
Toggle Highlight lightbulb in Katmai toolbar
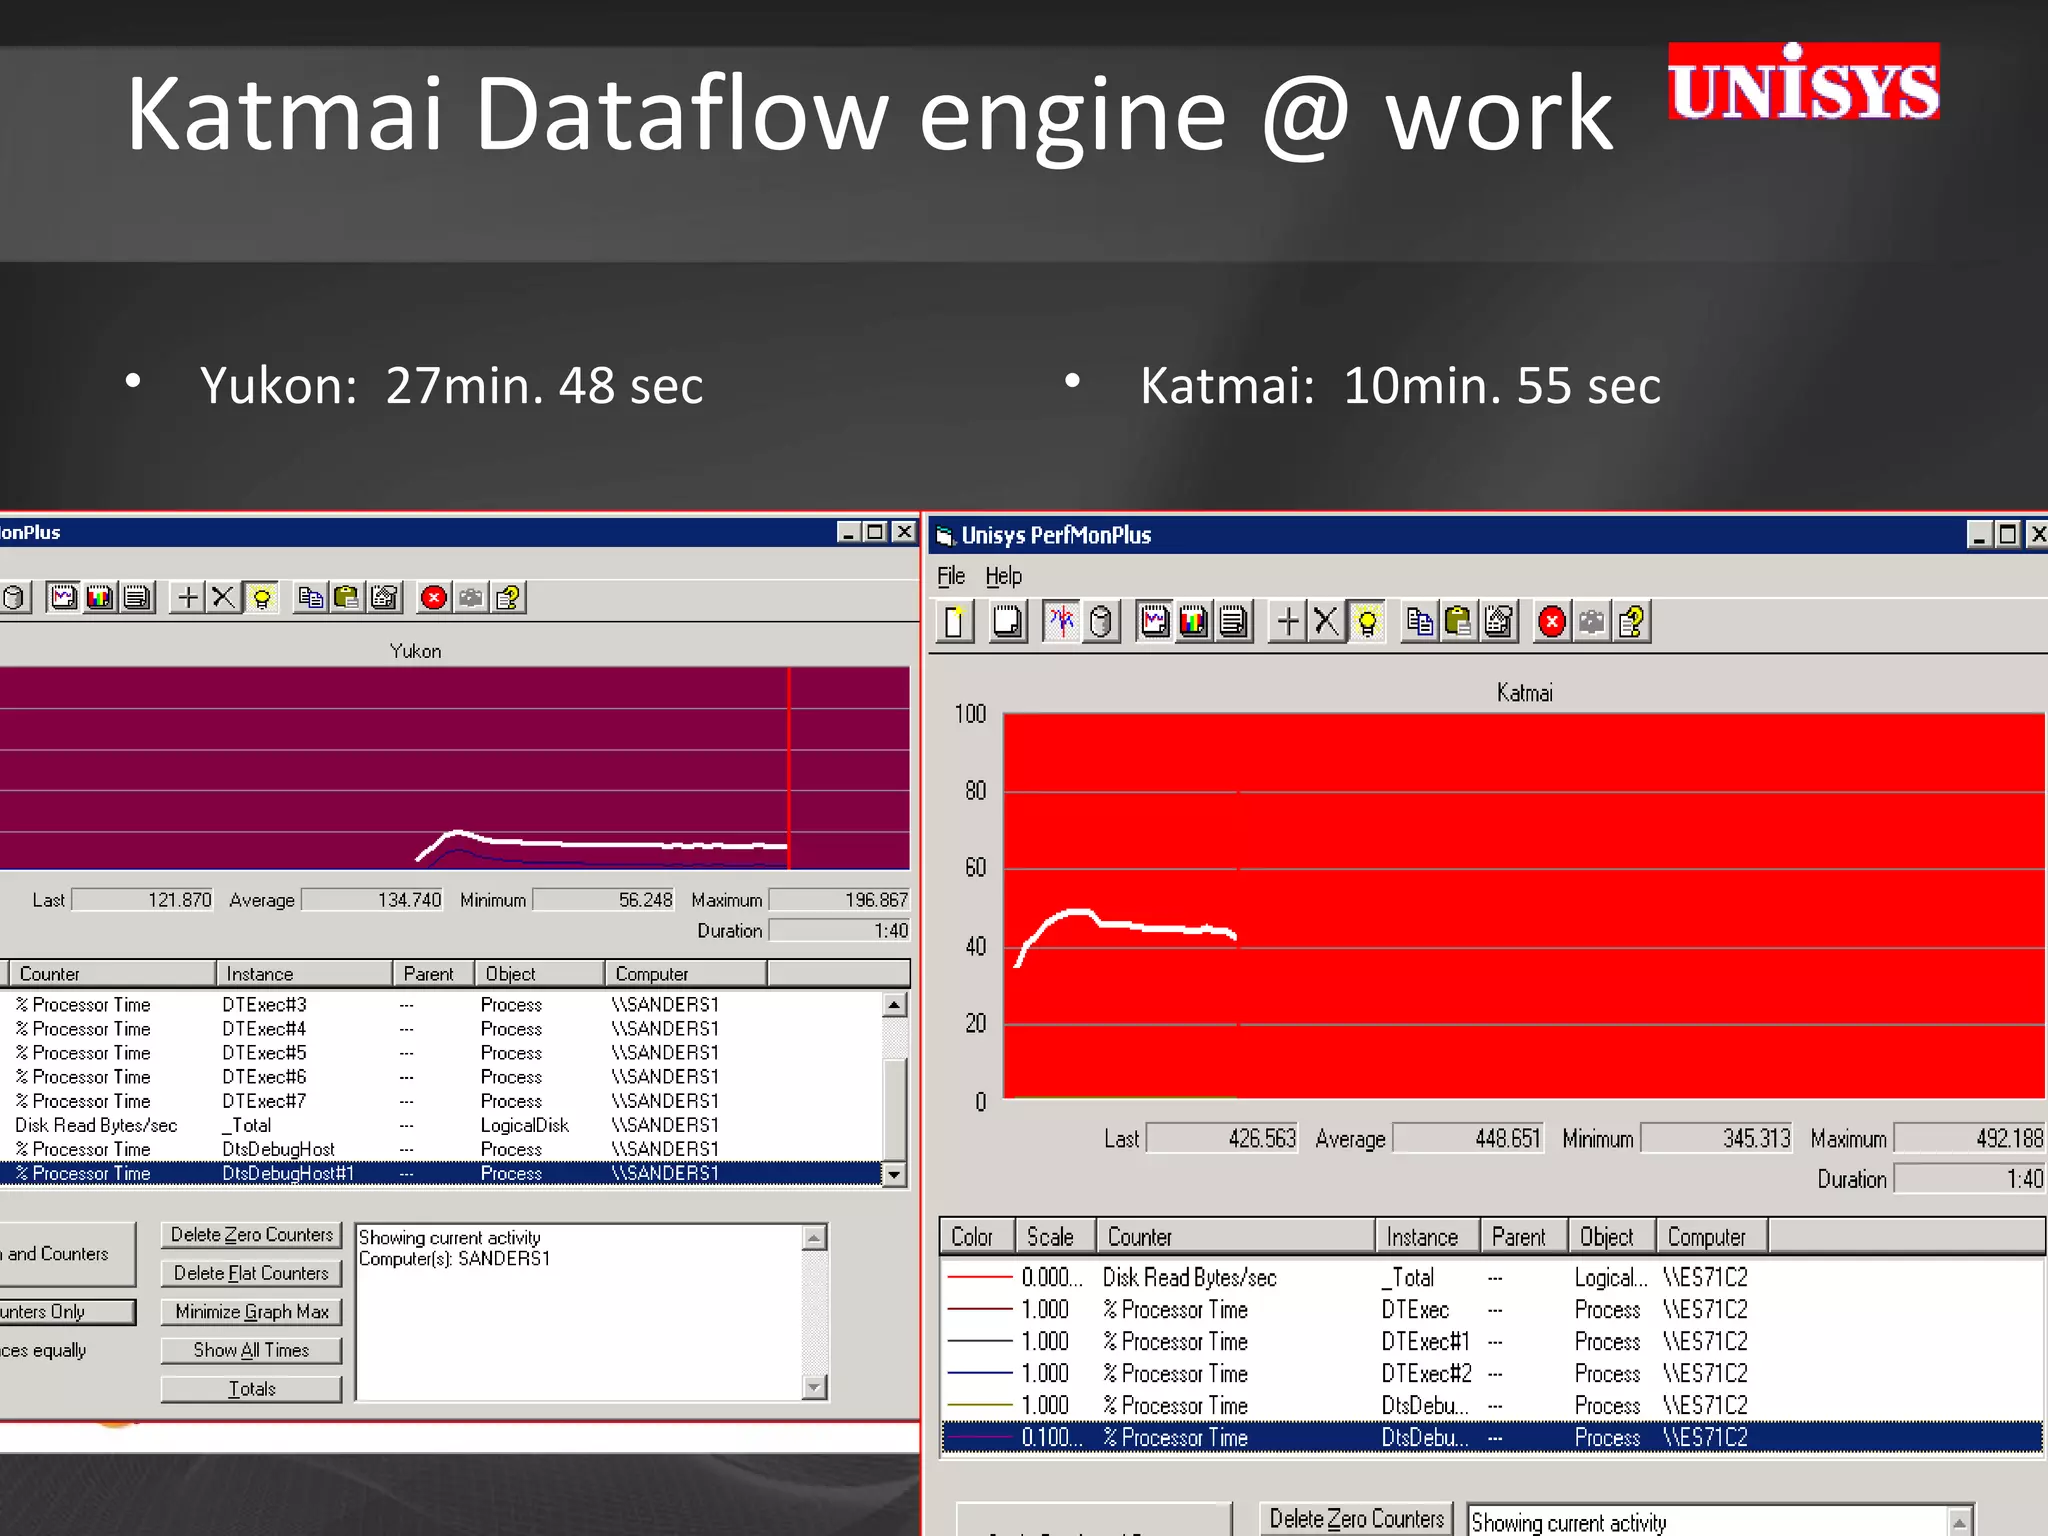pos(1366,622)
